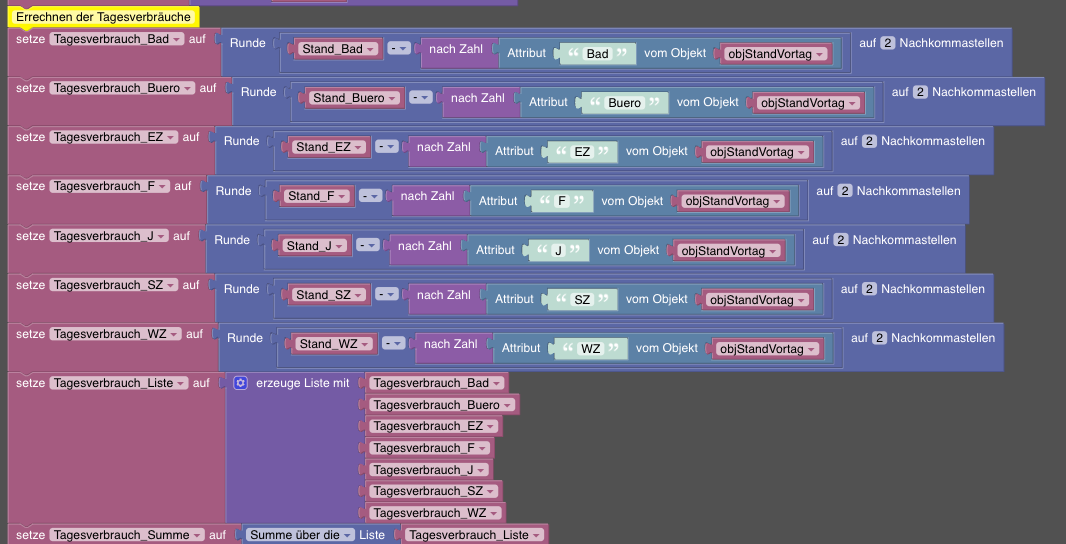Screen dimensions: 1066x544
Task: Edit the "EZ" attribute text field
Action: [x=582, y=152]
